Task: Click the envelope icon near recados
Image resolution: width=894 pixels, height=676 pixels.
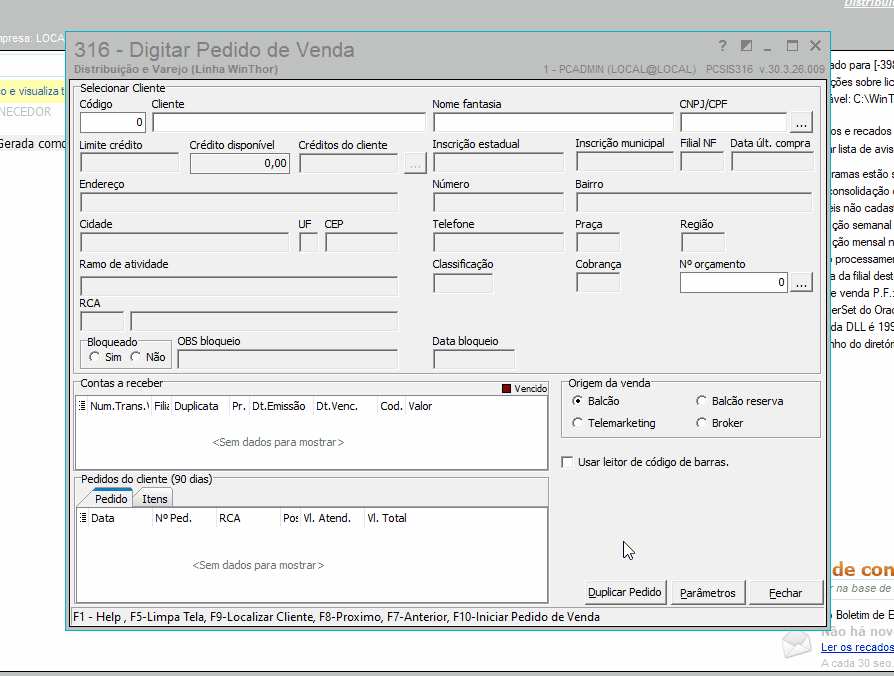Action: coord(796,645)
